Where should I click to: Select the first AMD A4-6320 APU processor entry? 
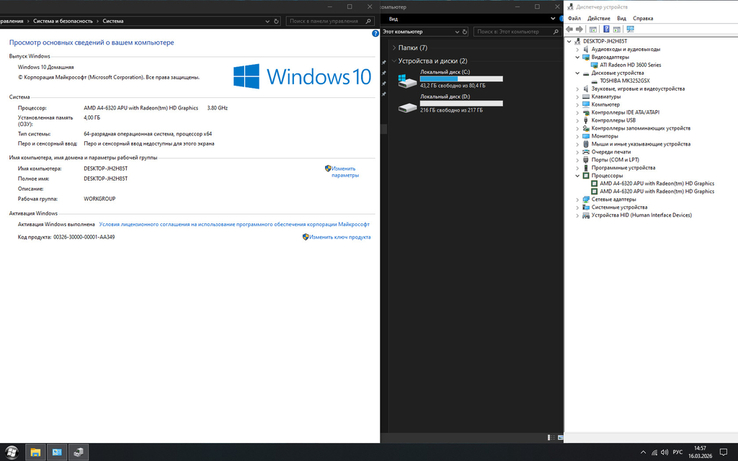click(x=657, y=184)
